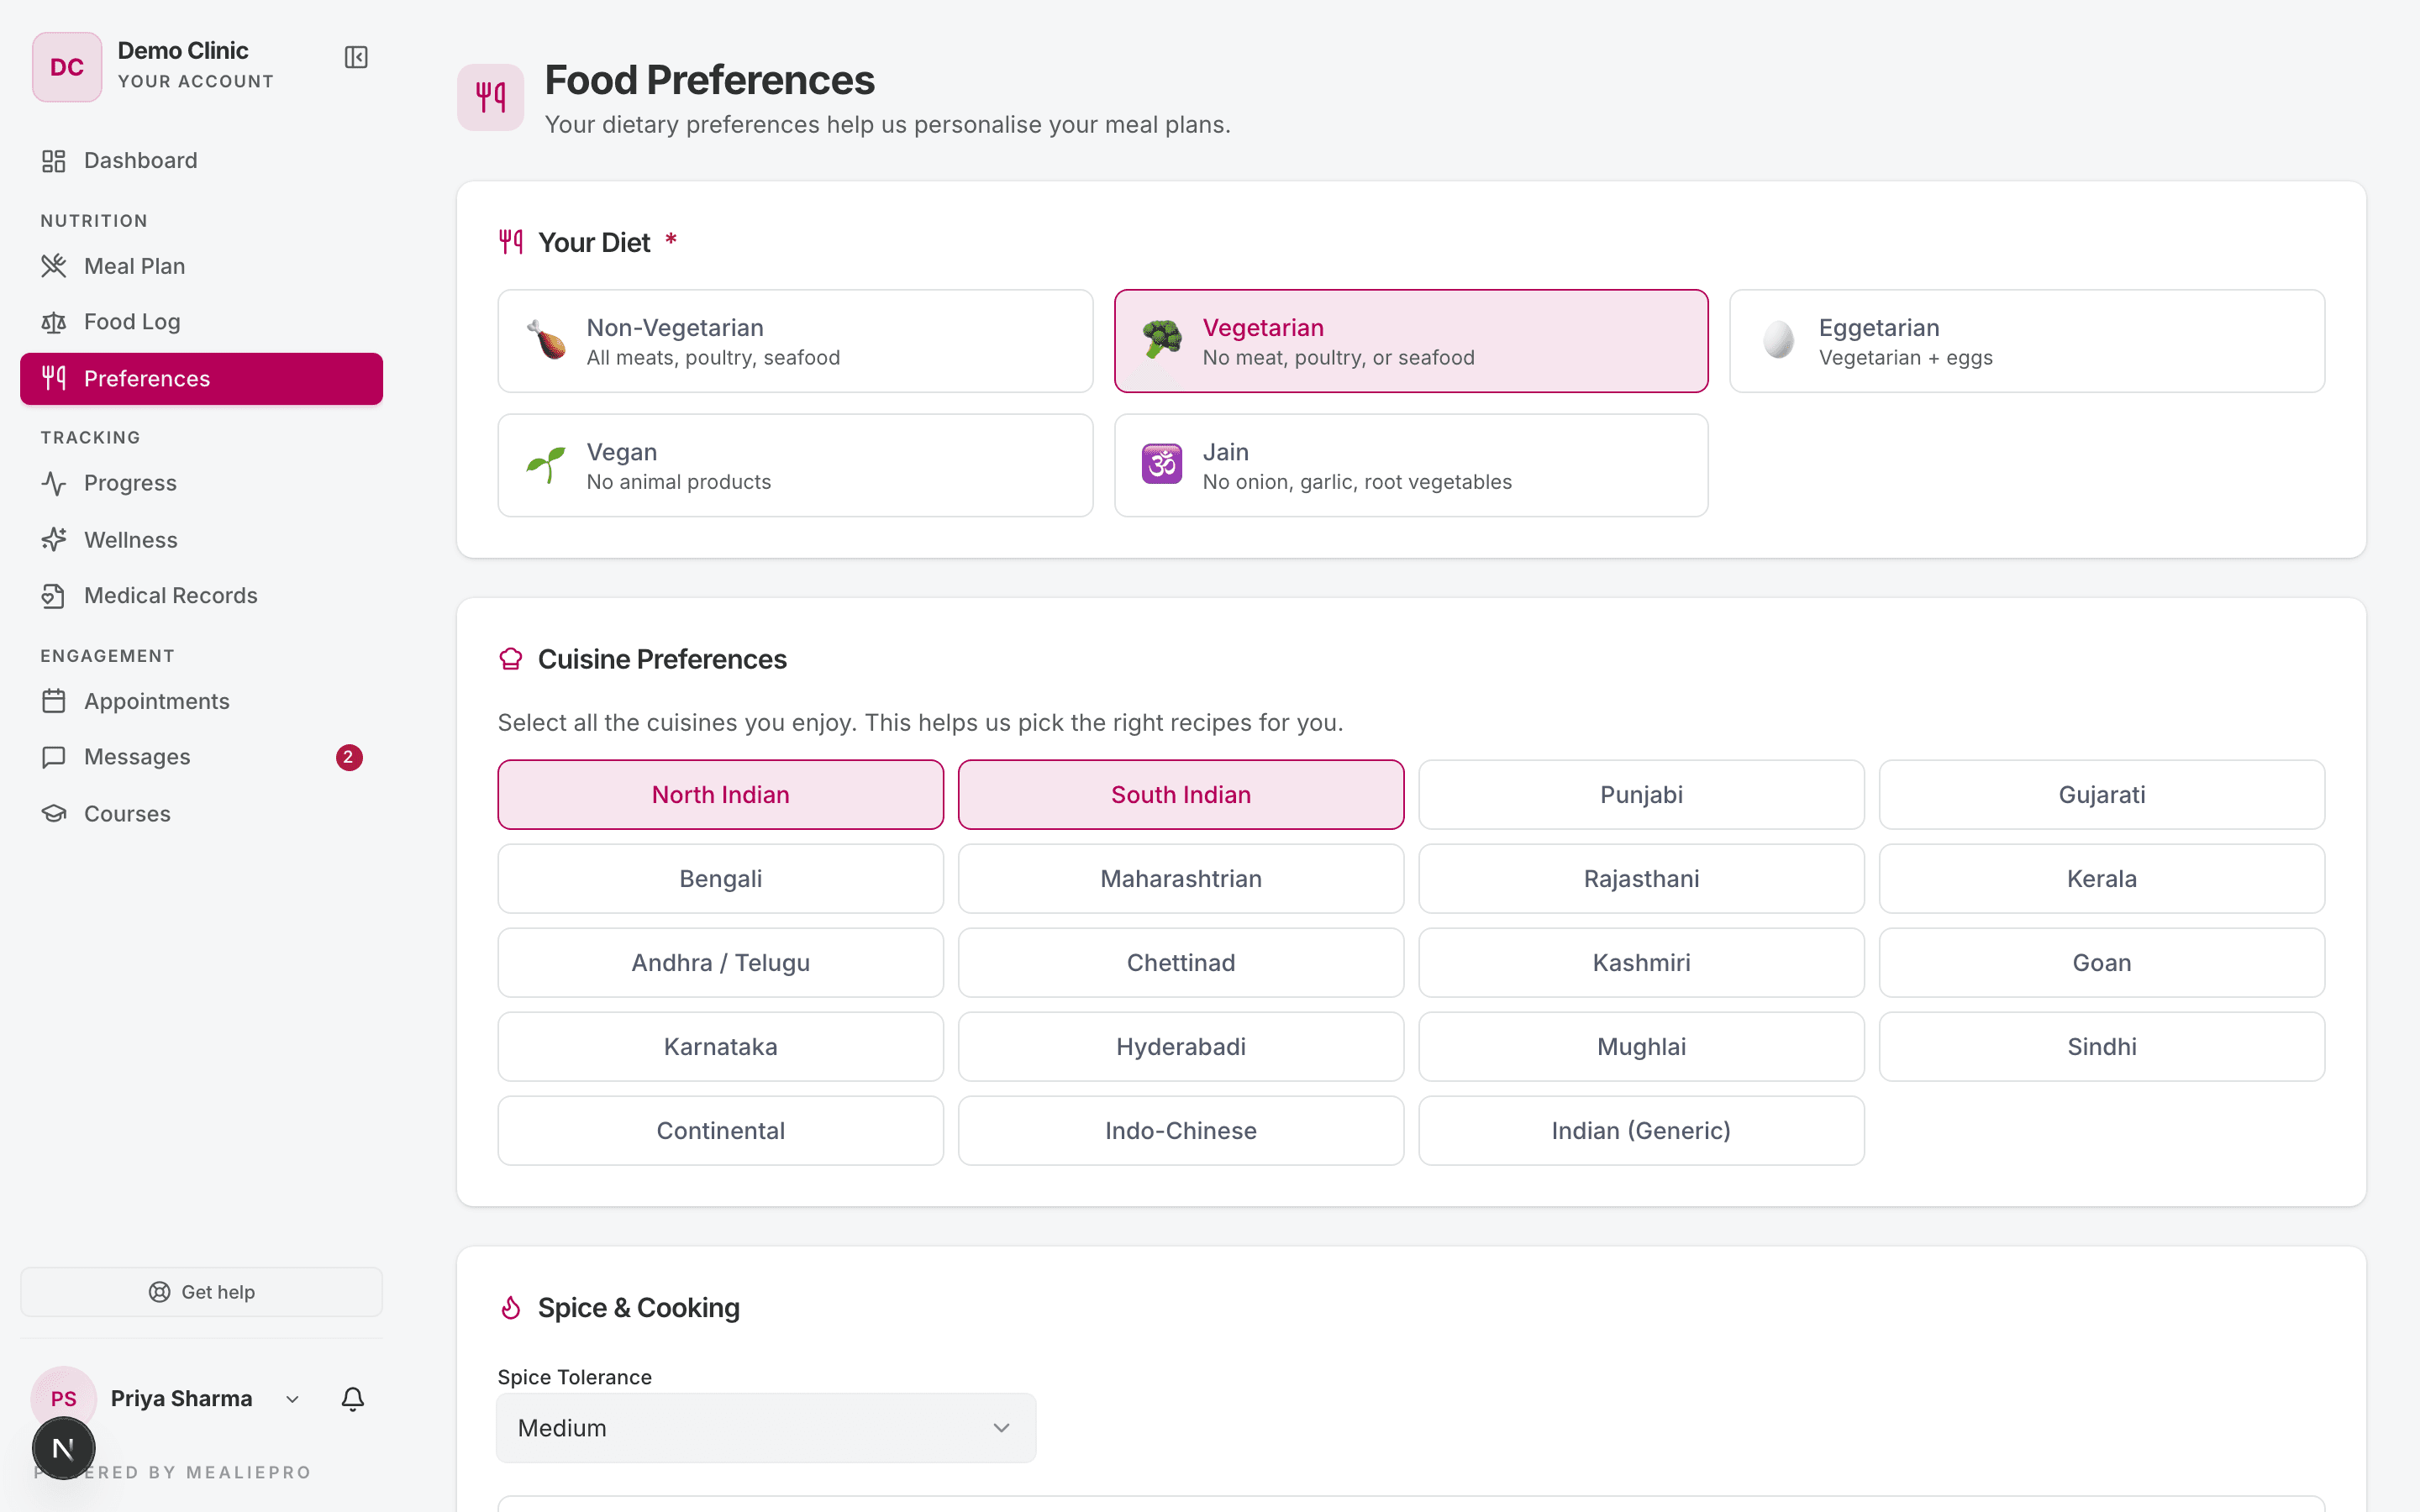Click the Dashboard grid icon
2420x1512 pixels.
point(54,161)
